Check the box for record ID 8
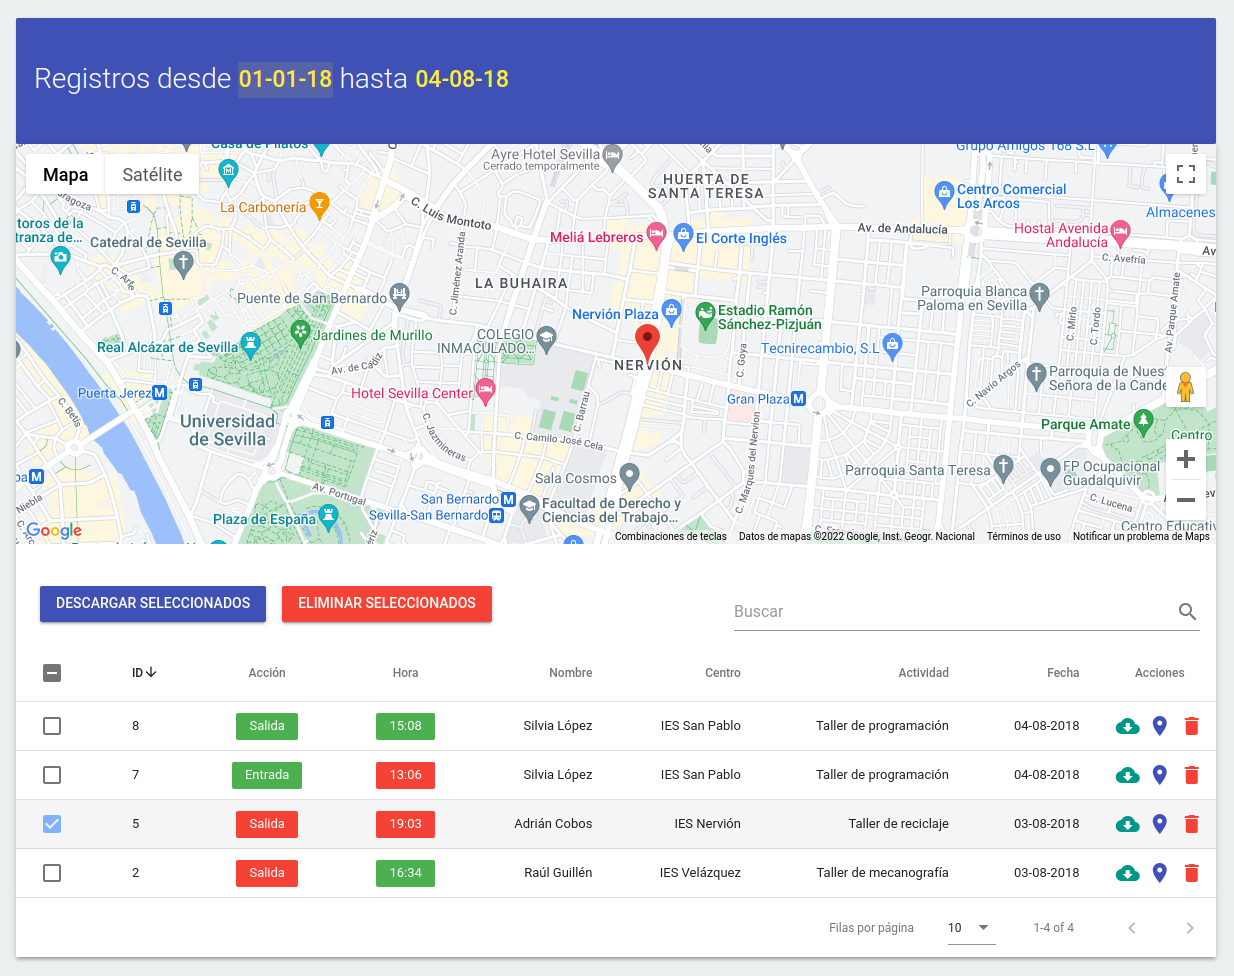Viewport: 1234px width, 976px height. (x=52, y=726)
